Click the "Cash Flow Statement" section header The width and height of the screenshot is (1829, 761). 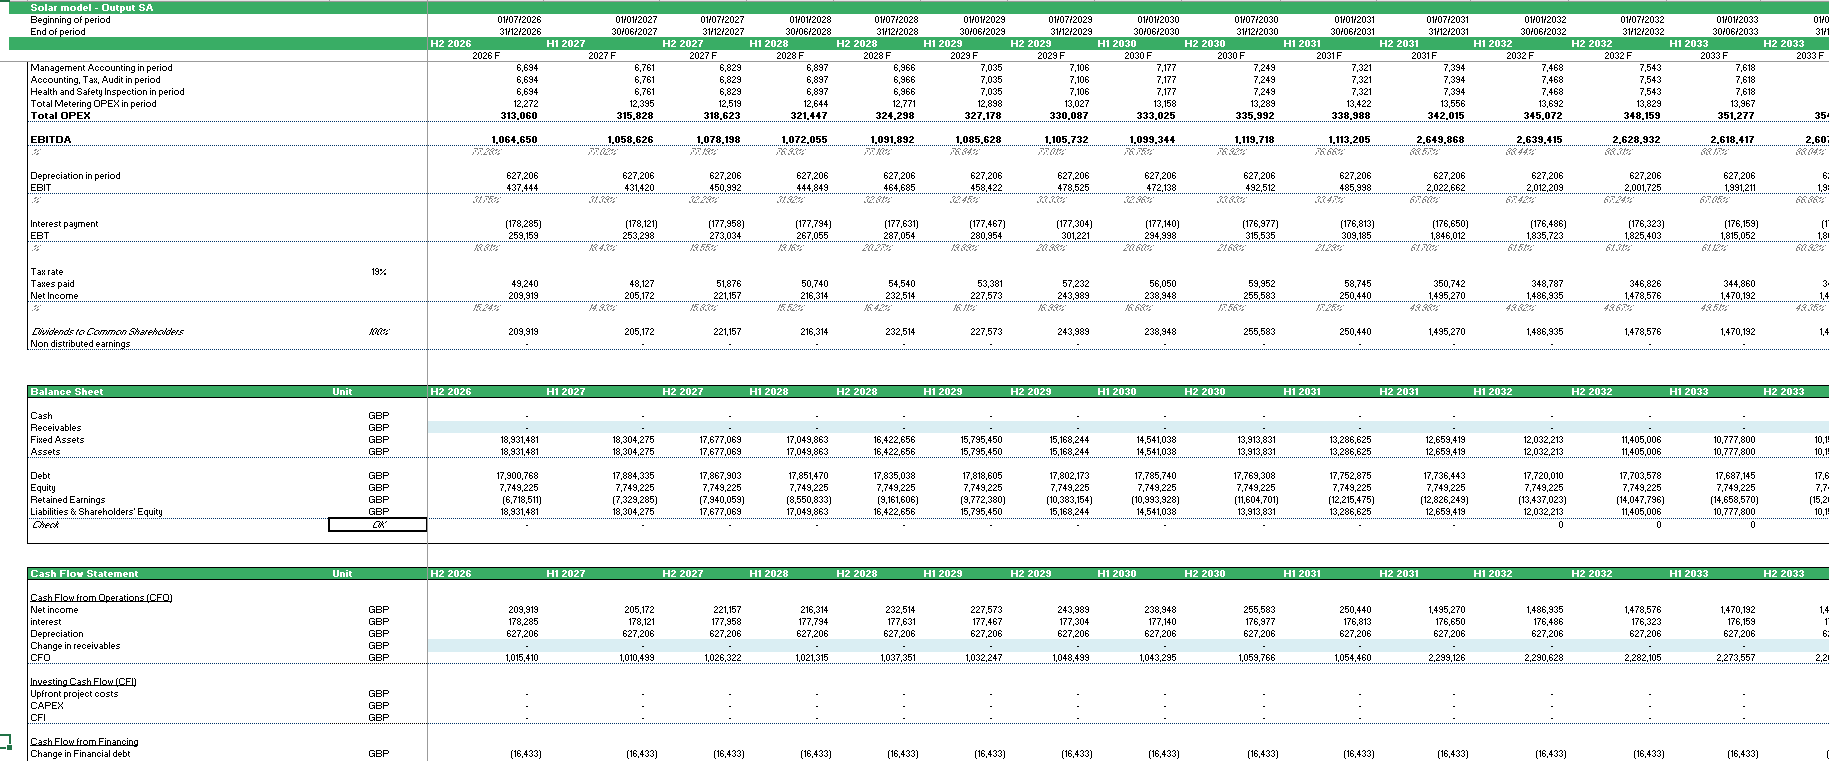pos(84,574)
